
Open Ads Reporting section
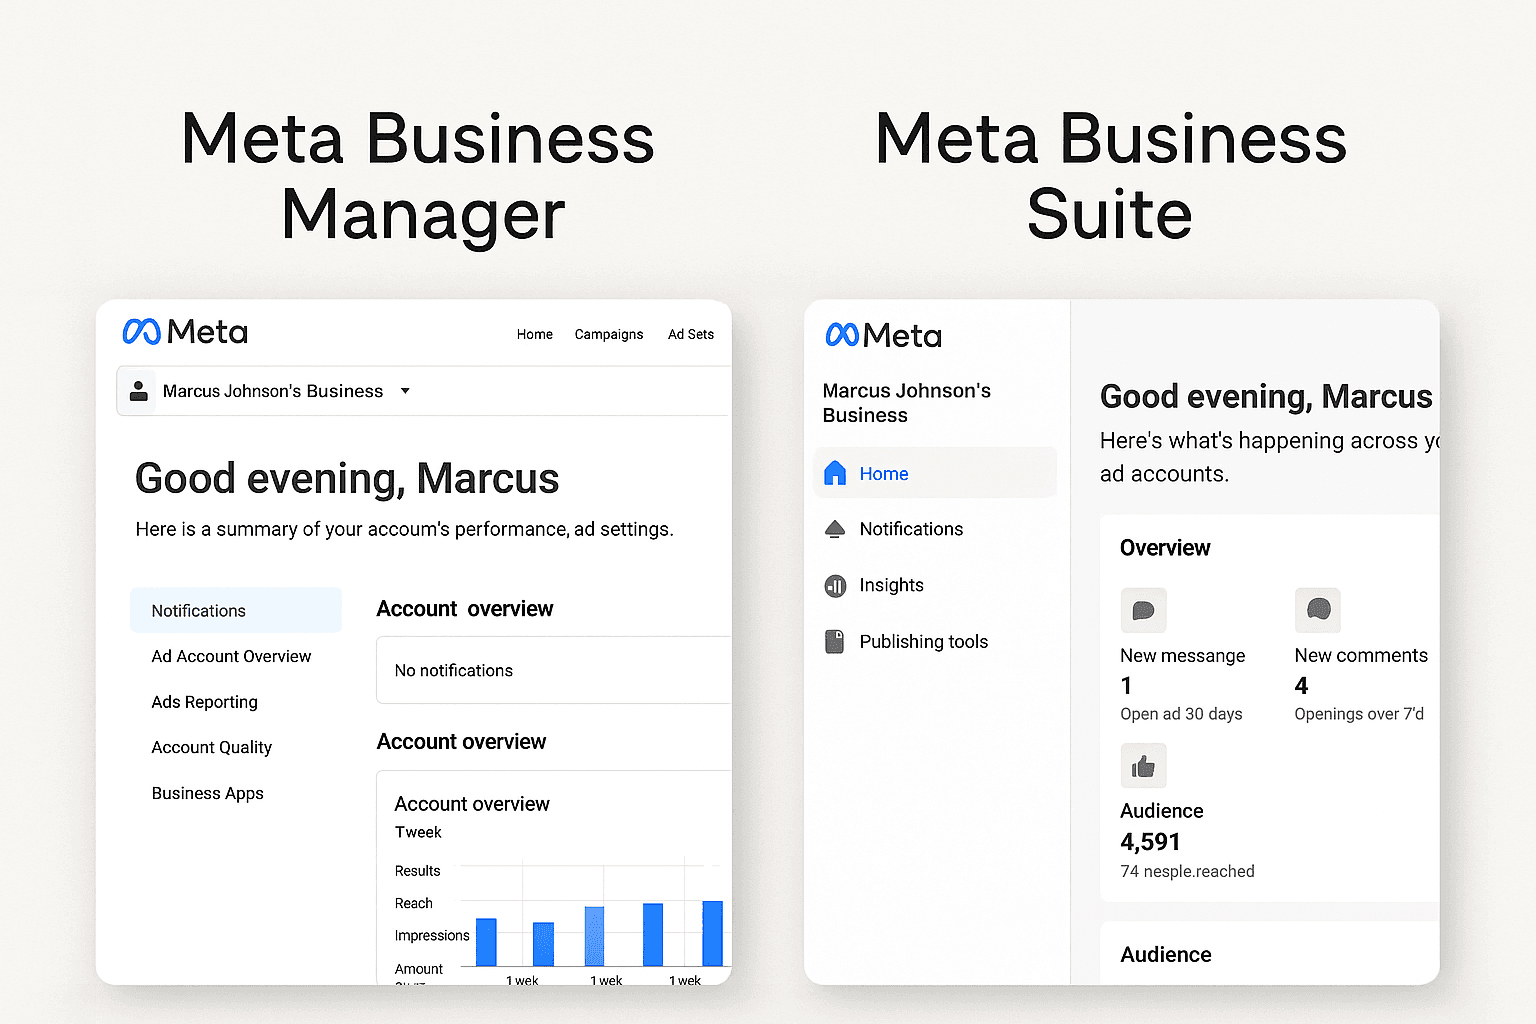click(x=205, y=702)
